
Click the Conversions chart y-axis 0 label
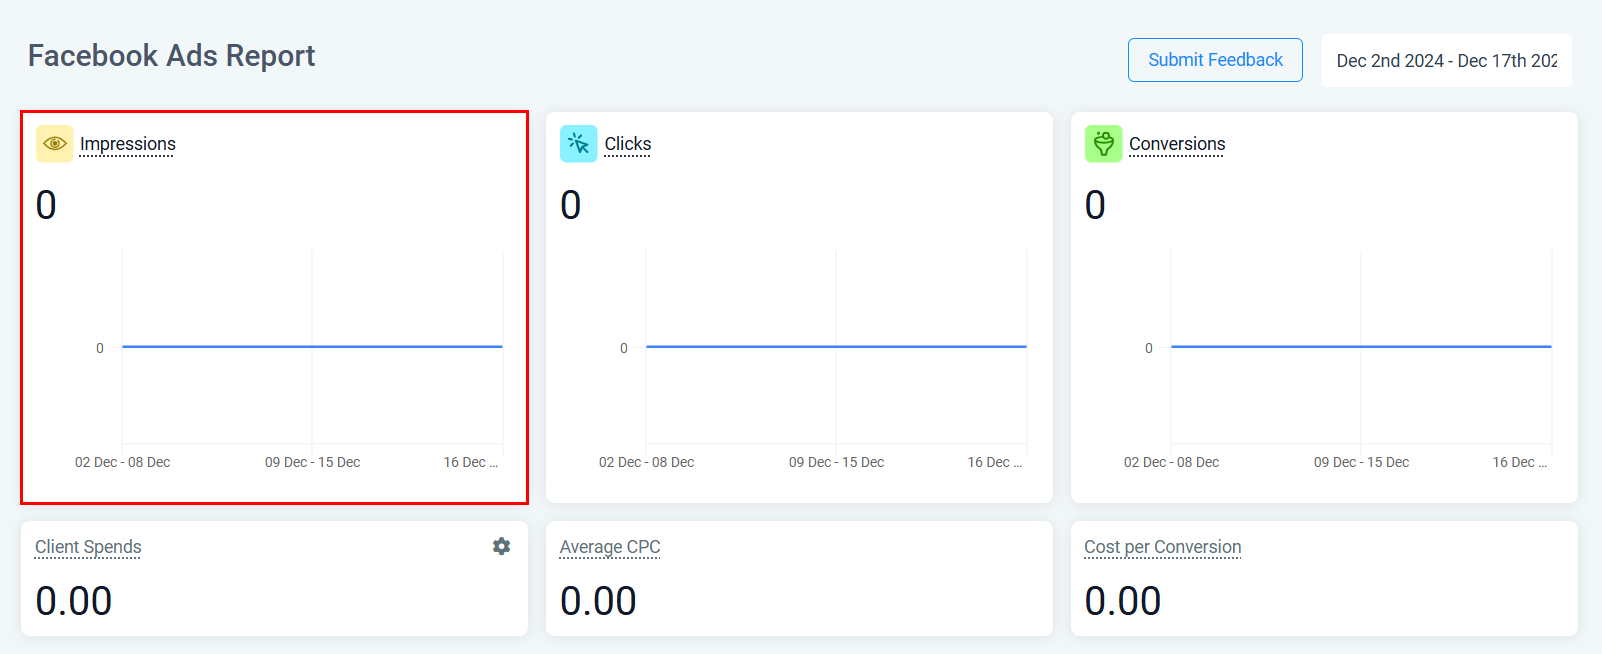click(x=1149, y=348)
